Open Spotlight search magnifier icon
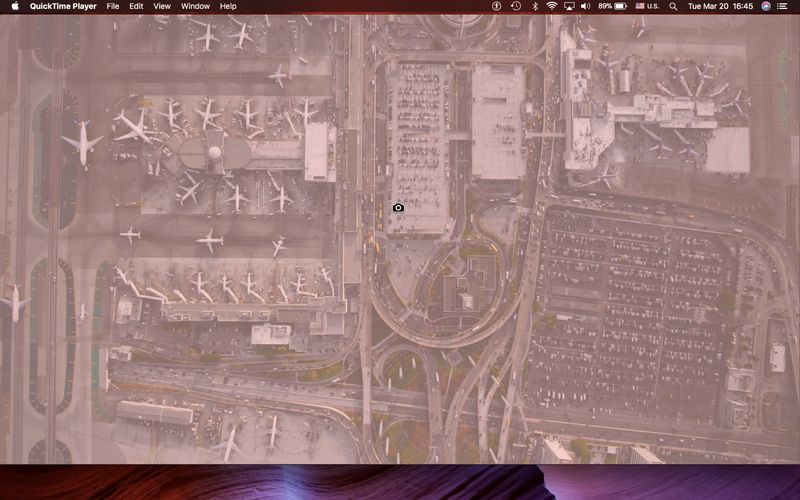This screenshot has height=500, width=800. coord(673,6)
